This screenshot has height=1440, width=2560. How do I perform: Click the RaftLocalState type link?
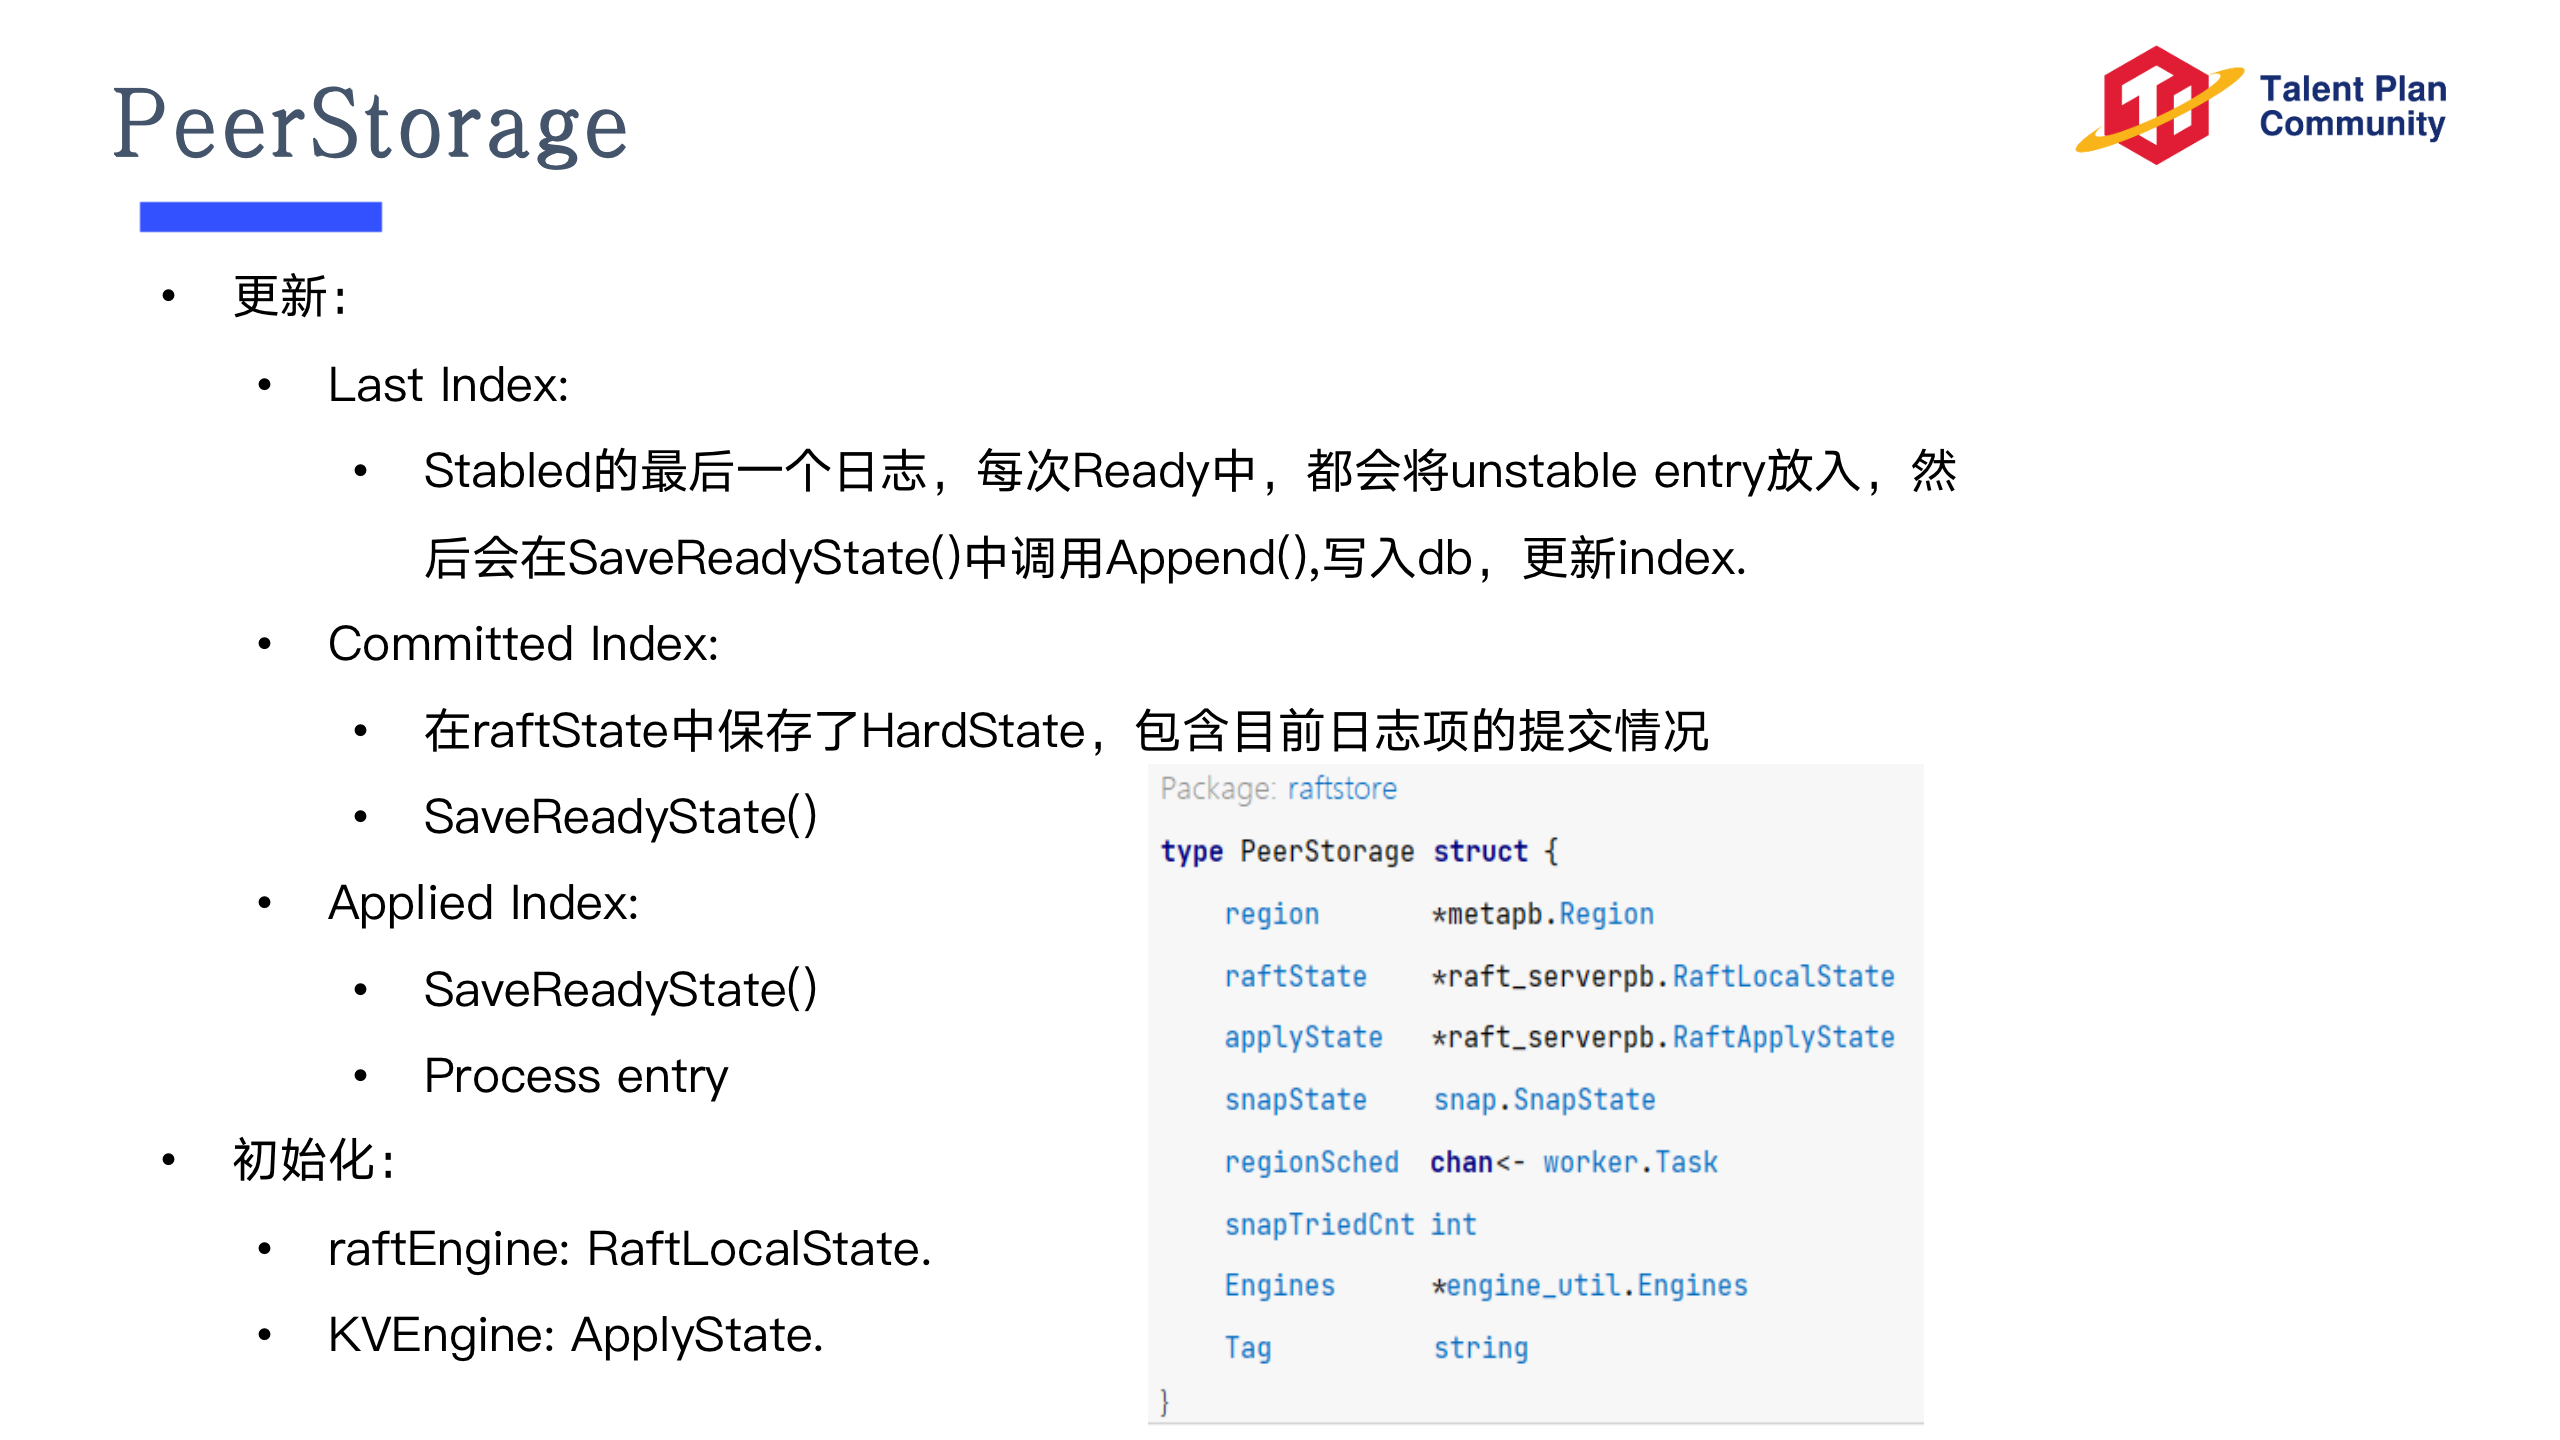point(1783,976)
